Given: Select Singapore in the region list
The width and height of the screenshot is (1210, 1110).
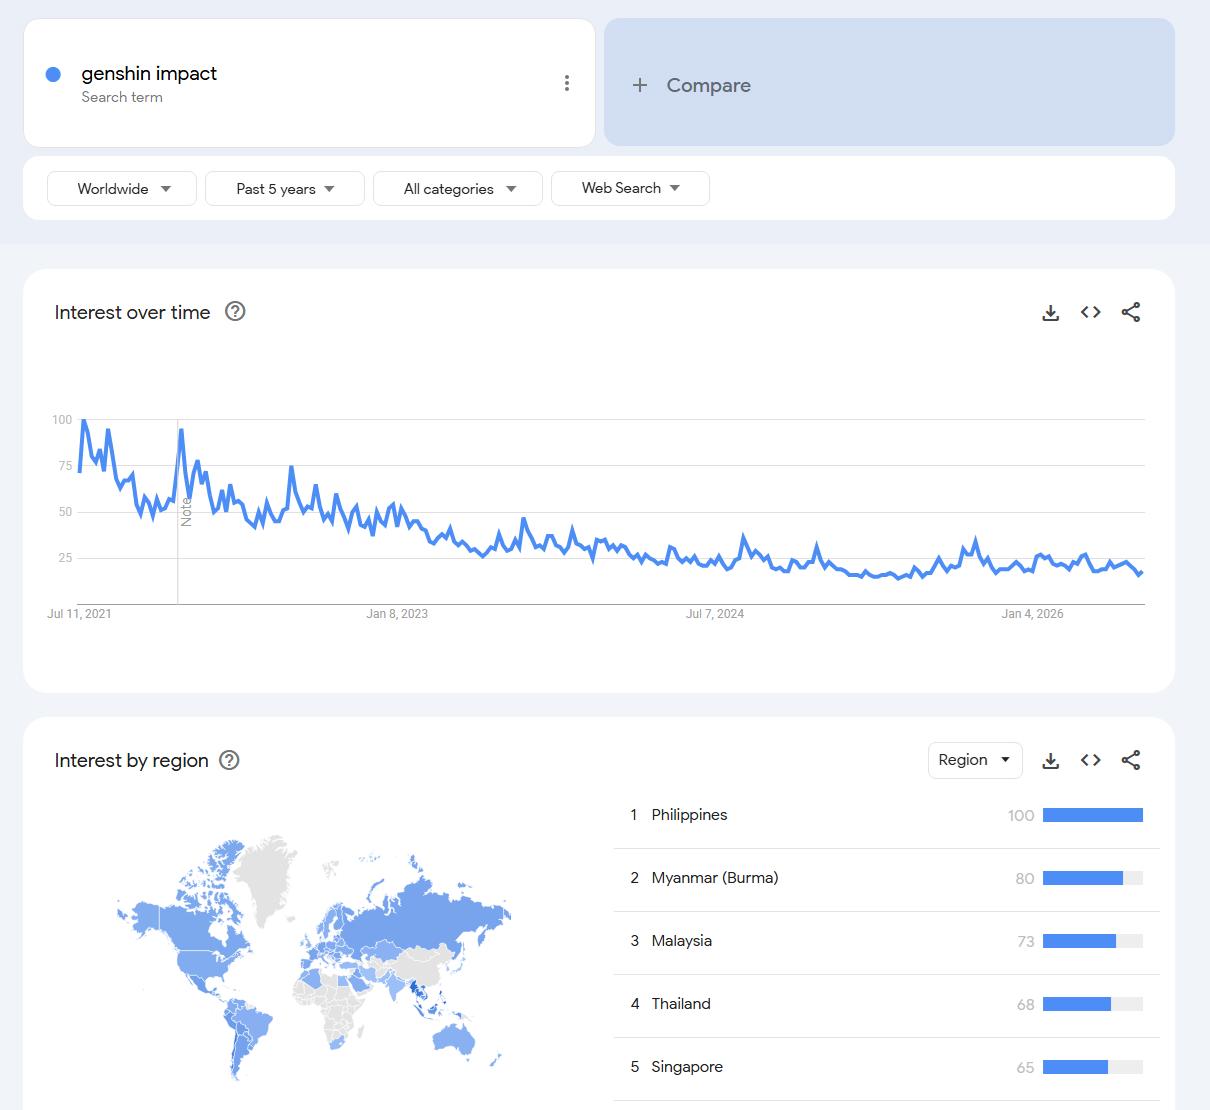Looking at the screenshot, I should click(687, 1067).
